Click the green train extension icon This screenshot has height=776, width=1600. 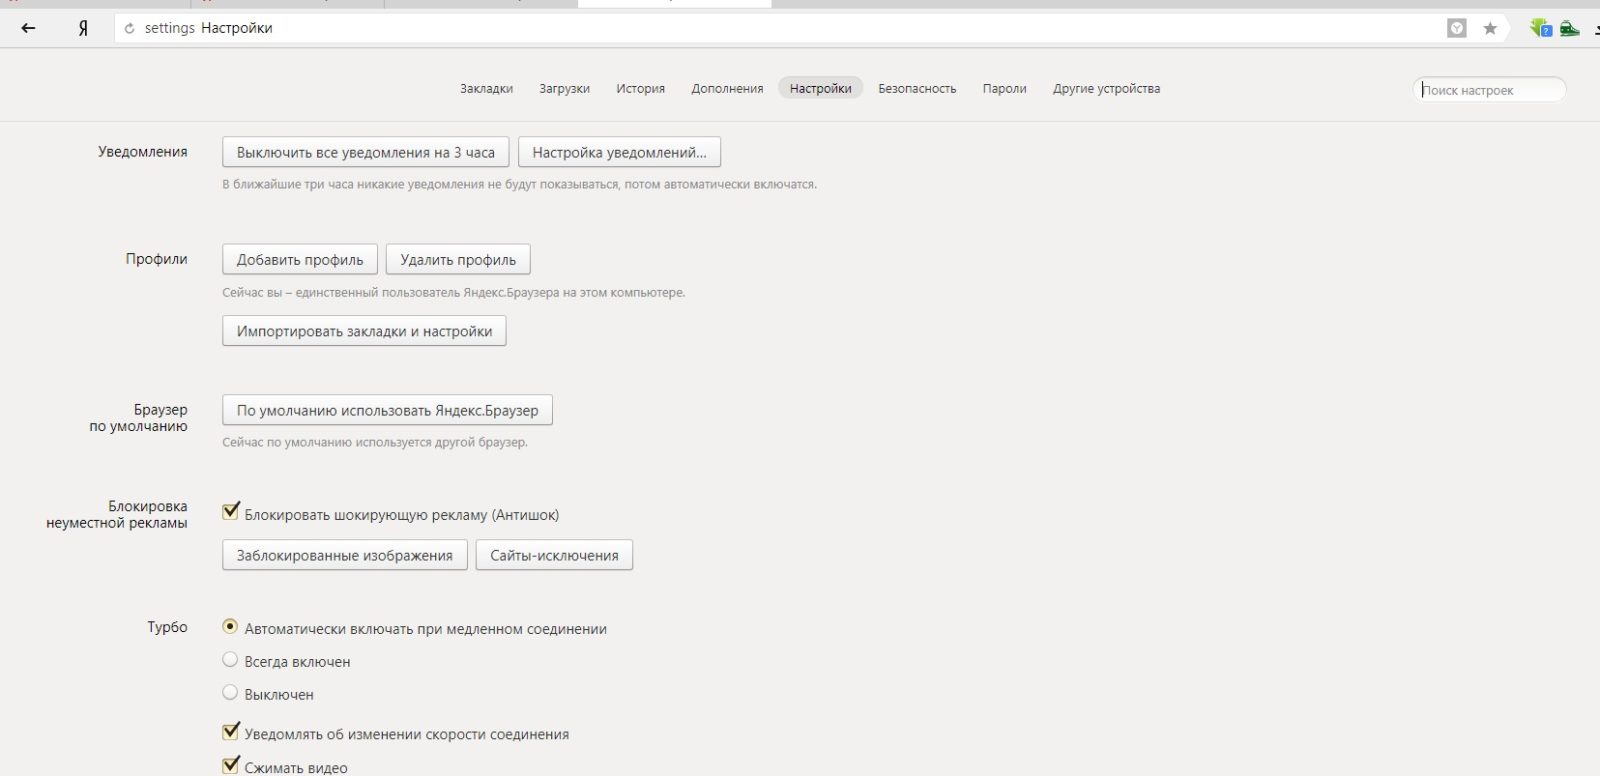point(1570,28)
